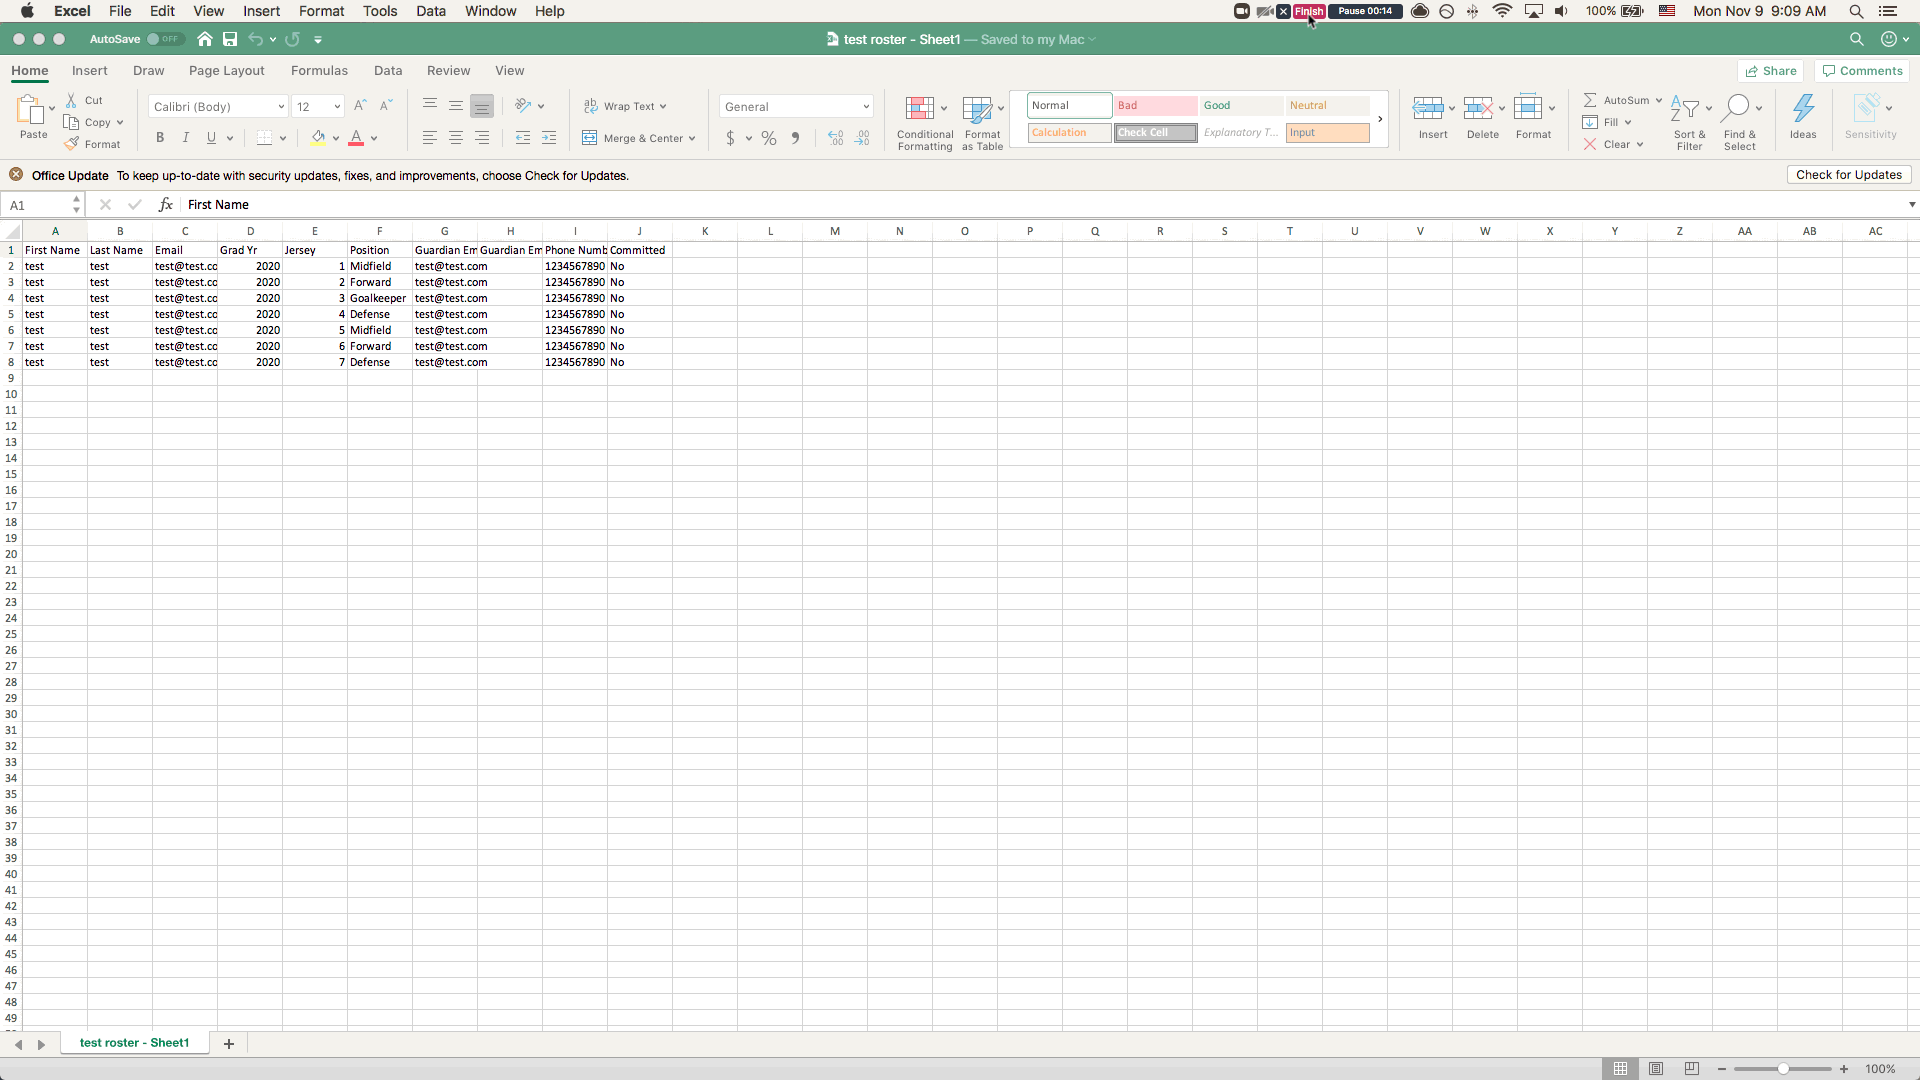Open the AutoSum dropdown arrow
Image resolution: width=1920 pixels, height=1080 pixels.
[x=1659, y=101]
